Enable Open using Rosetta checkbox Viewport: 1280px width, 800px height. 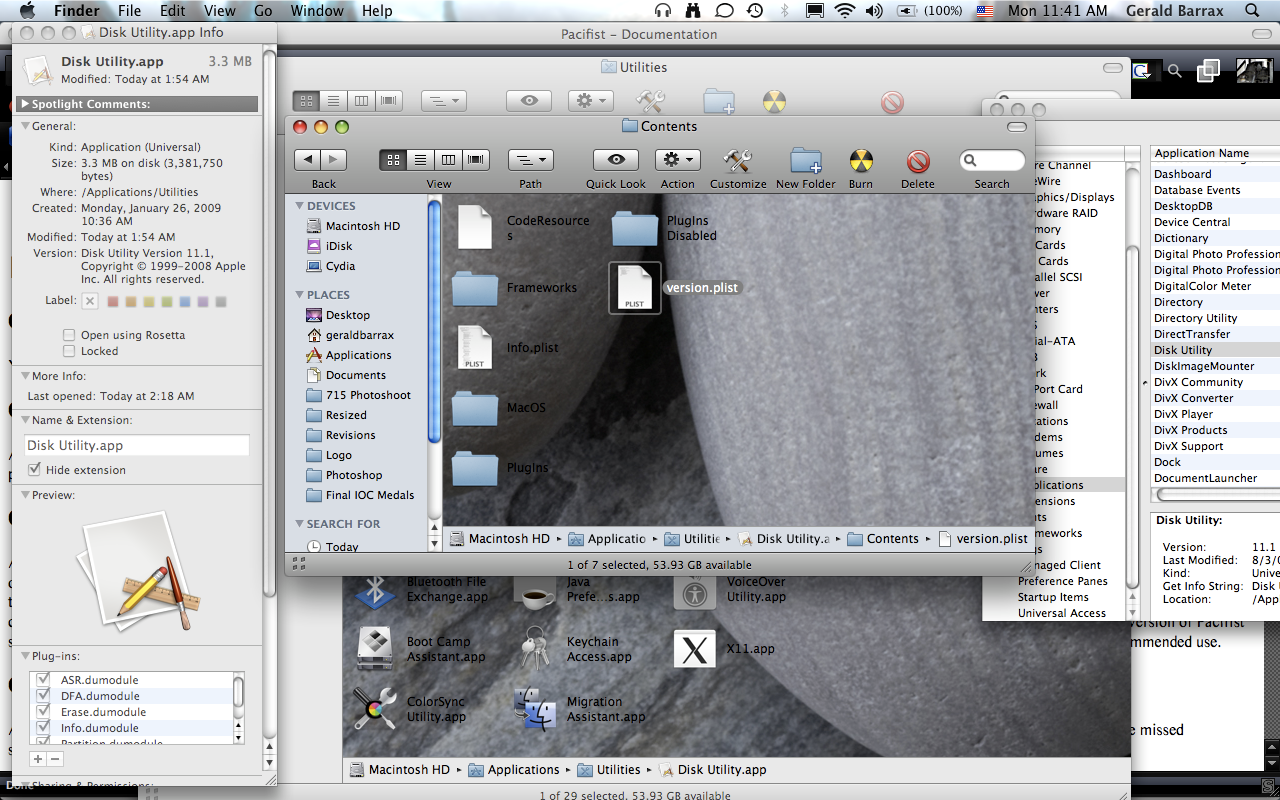(69, 335)
